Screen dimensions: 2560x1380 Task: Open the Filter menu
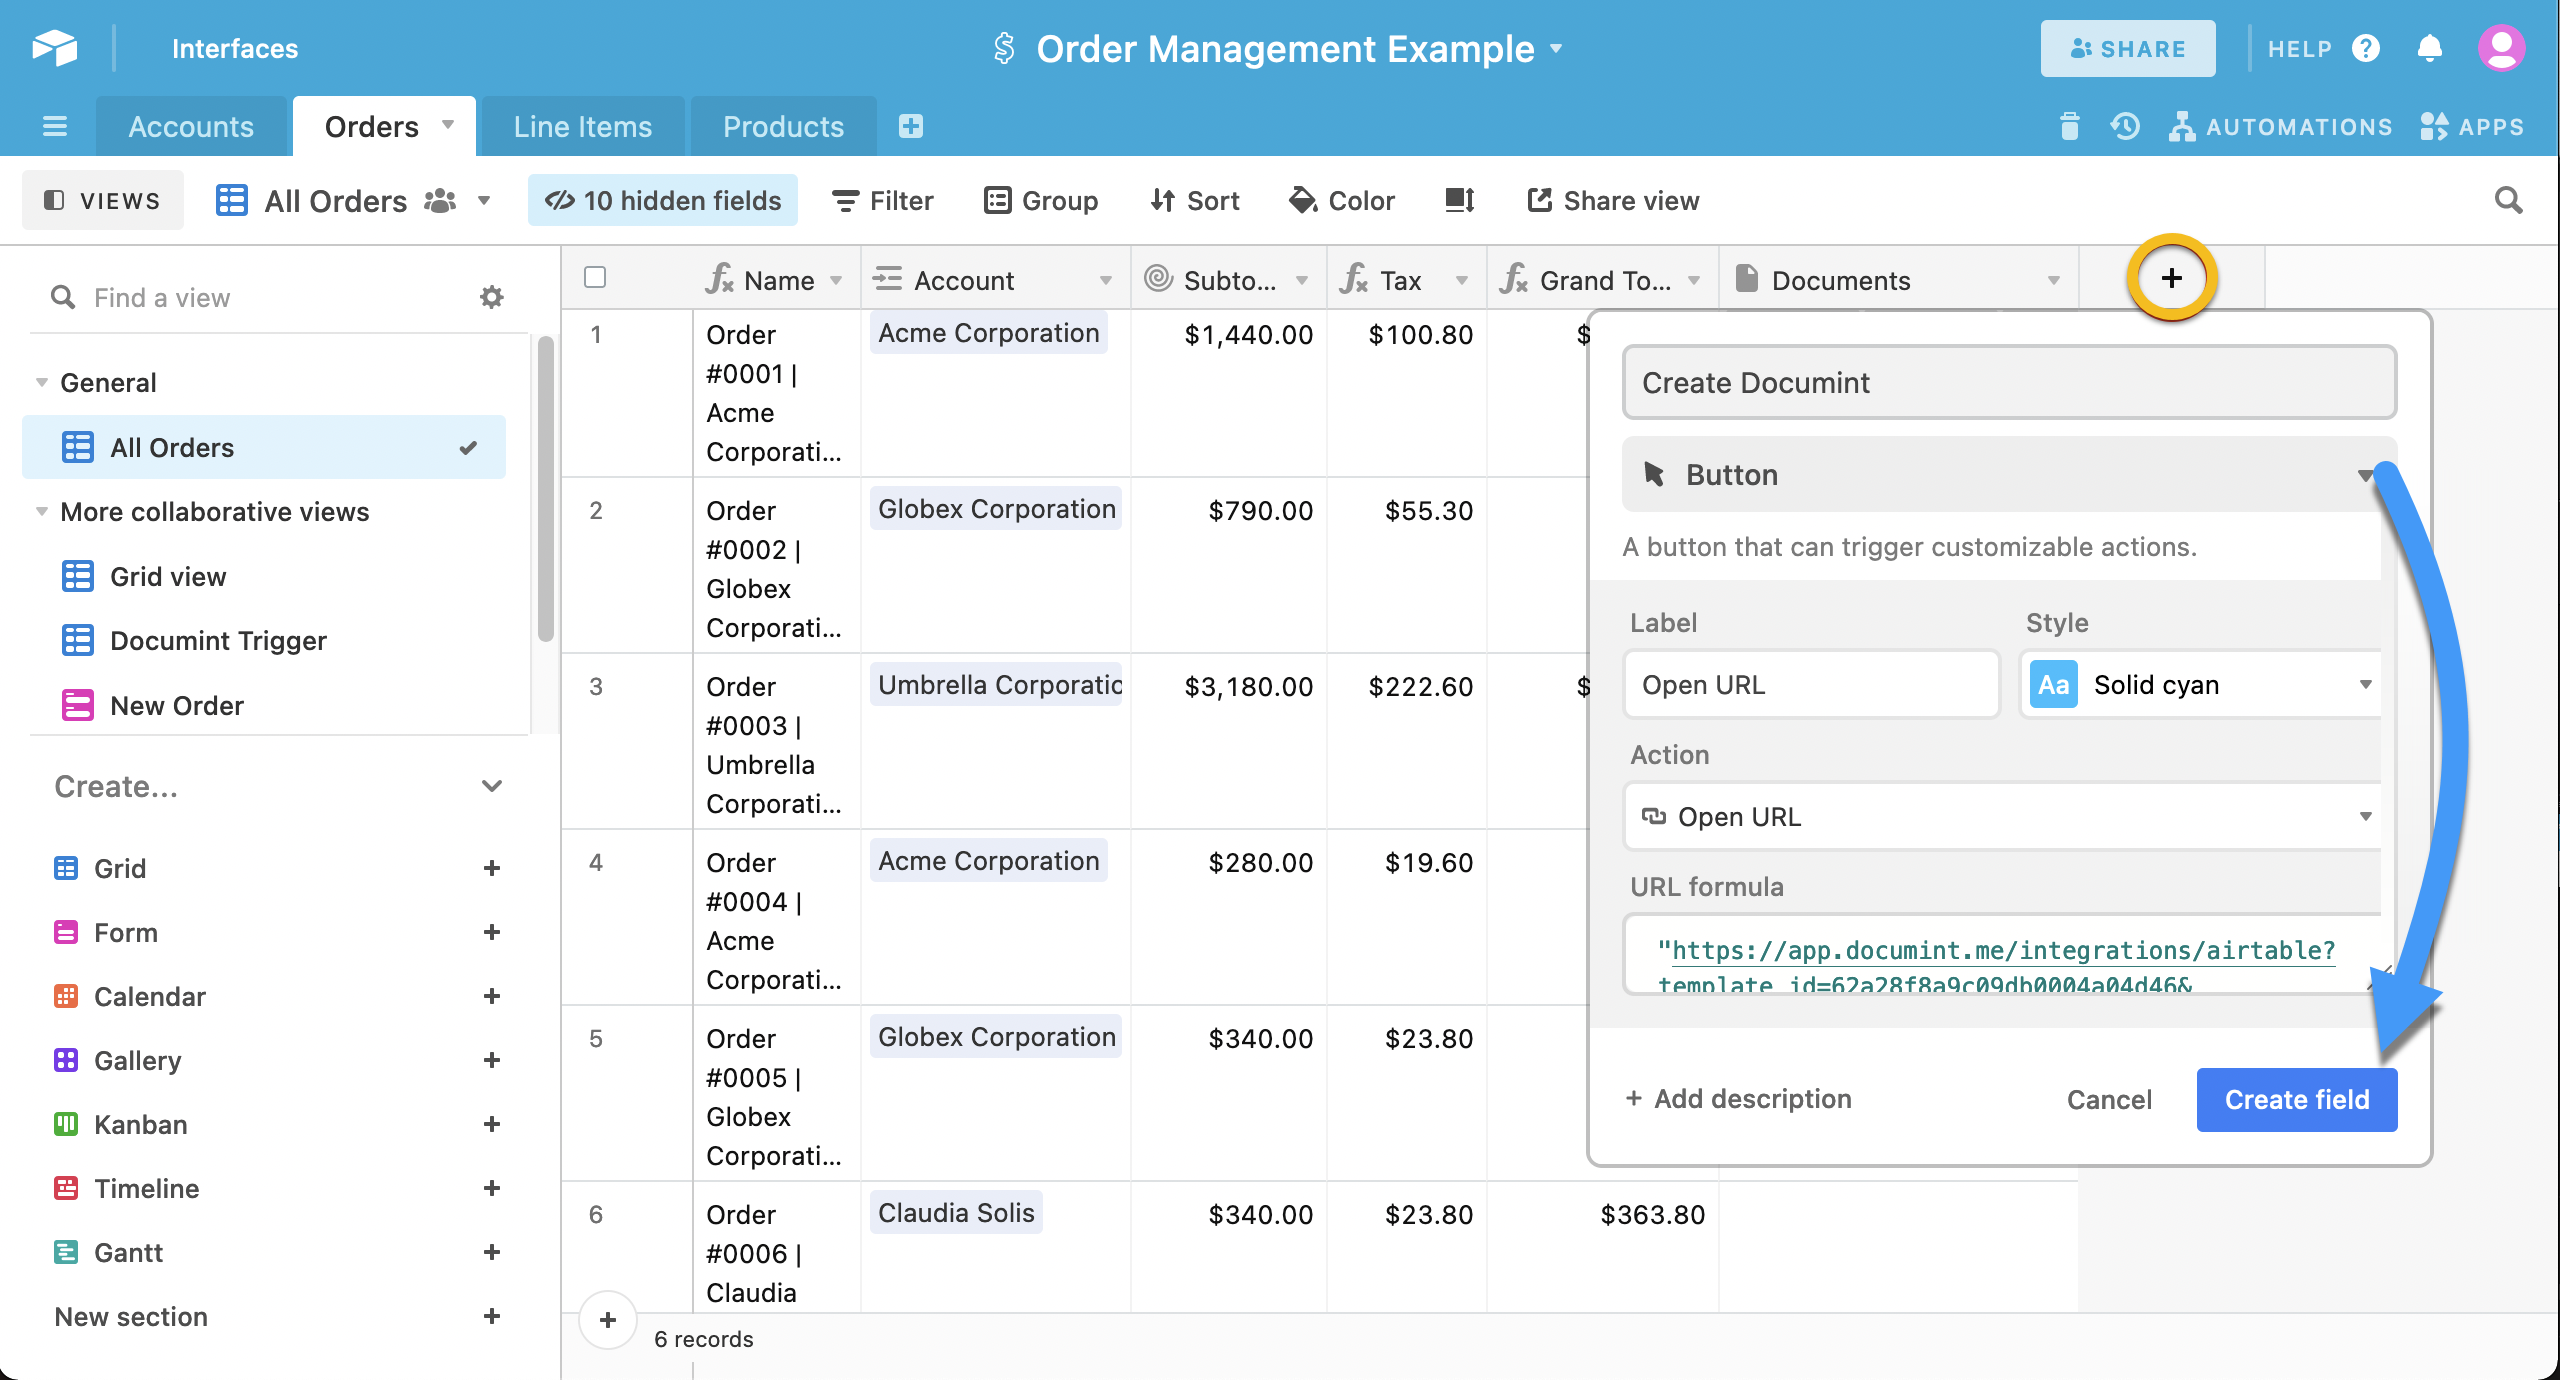click(883, 200)
